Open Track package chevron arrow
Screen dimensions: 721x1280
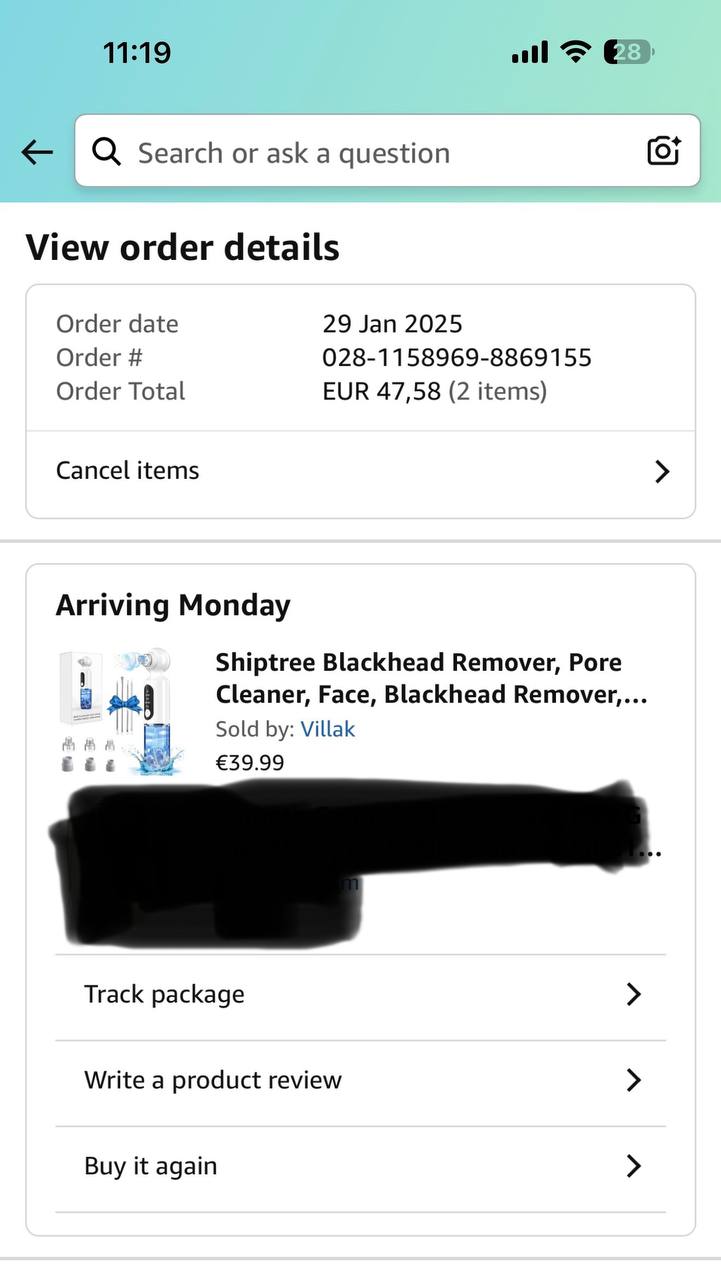tap(633, 994)
